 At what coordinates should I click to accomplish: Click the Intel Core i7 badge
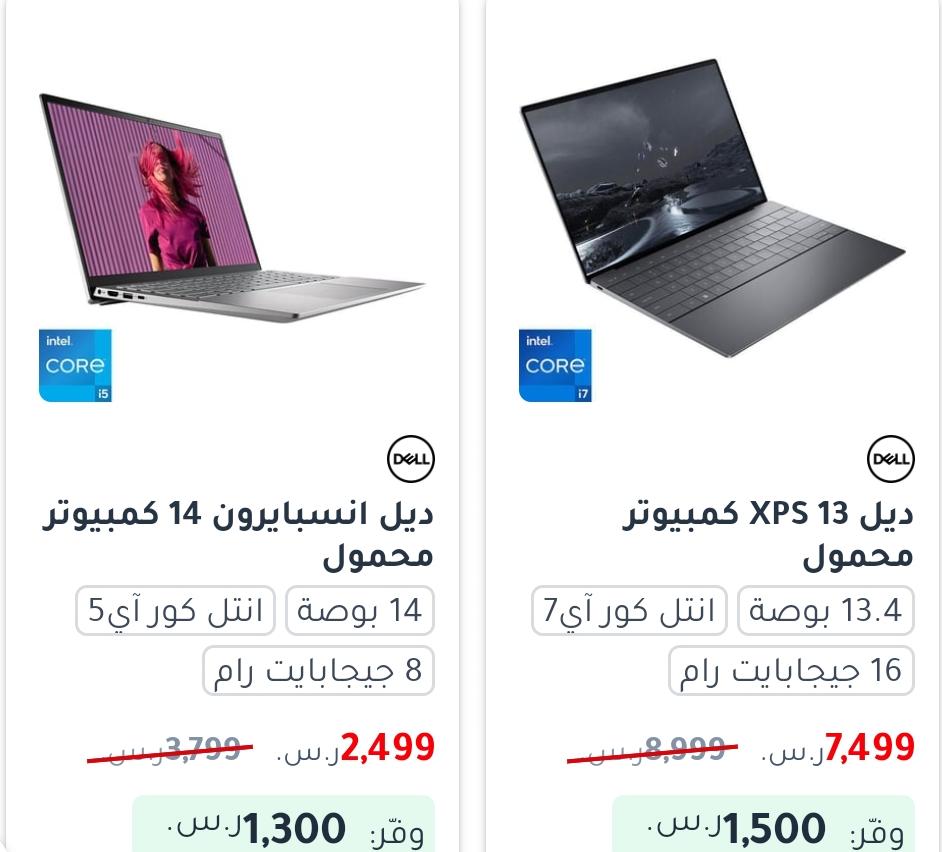(x=555, y=365)
